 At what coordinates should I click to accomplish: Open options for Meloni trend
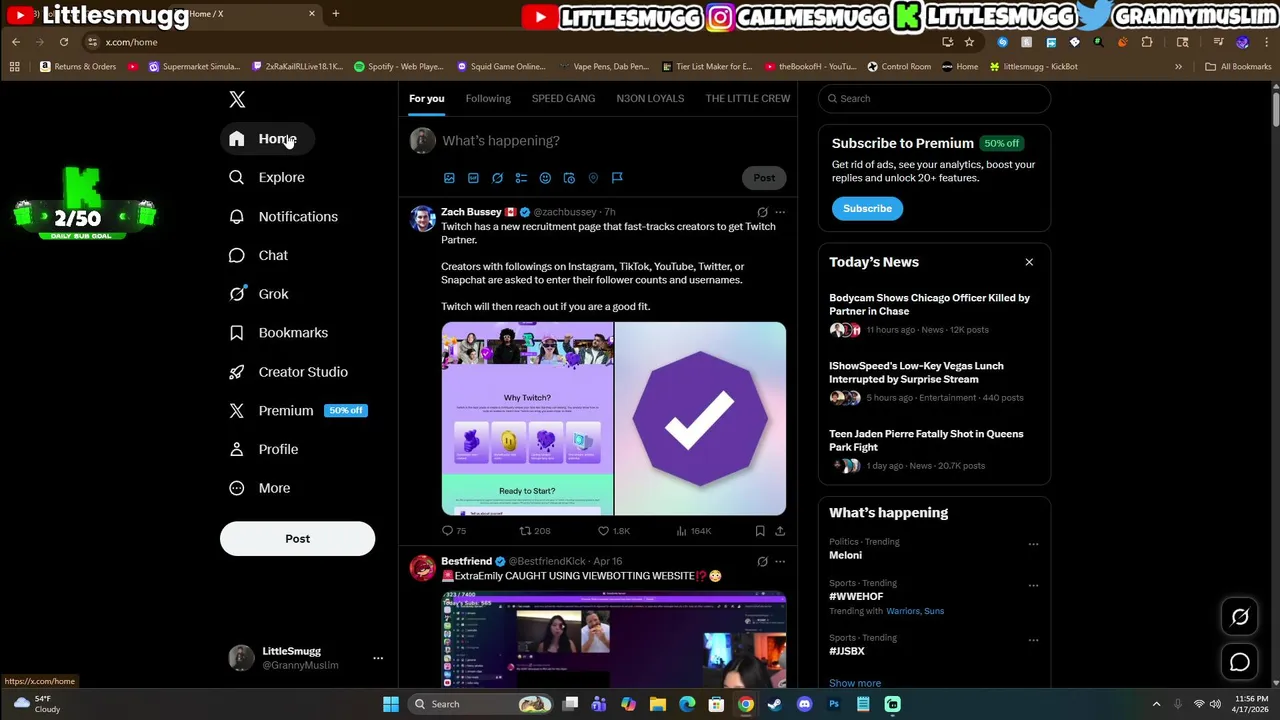pyautogui.click(x=1033, y=545)
